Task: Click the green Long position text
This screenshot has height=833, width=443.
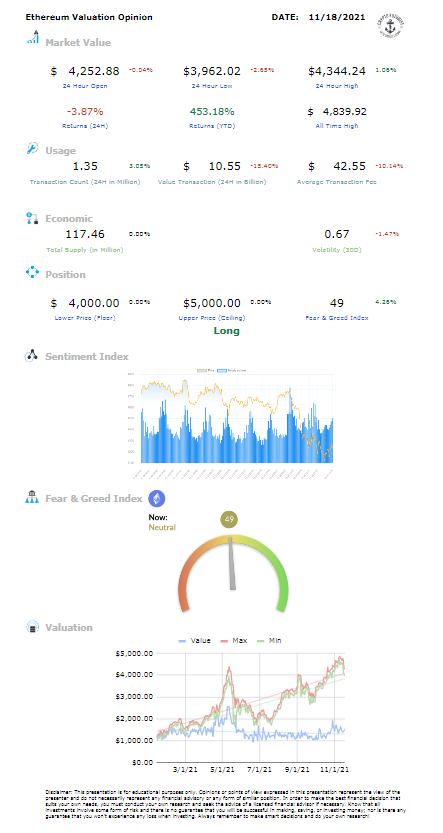Action: (x=227, y=331)
